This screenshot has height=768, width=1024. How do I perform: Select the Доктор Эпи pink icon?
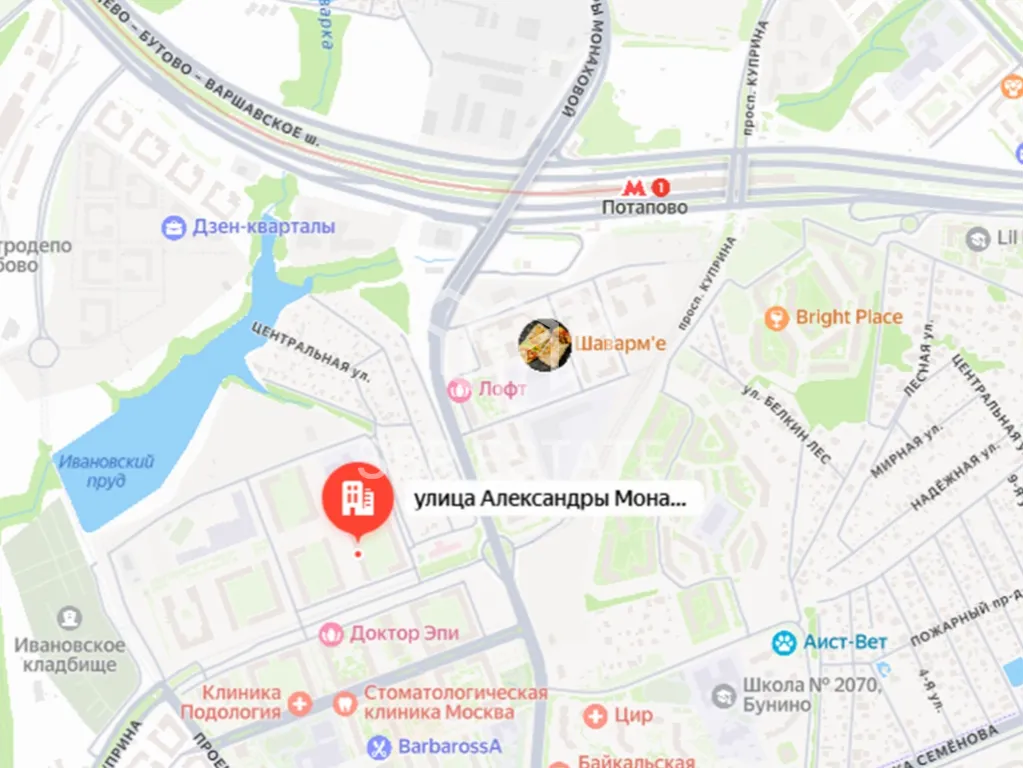click(331, 634)
